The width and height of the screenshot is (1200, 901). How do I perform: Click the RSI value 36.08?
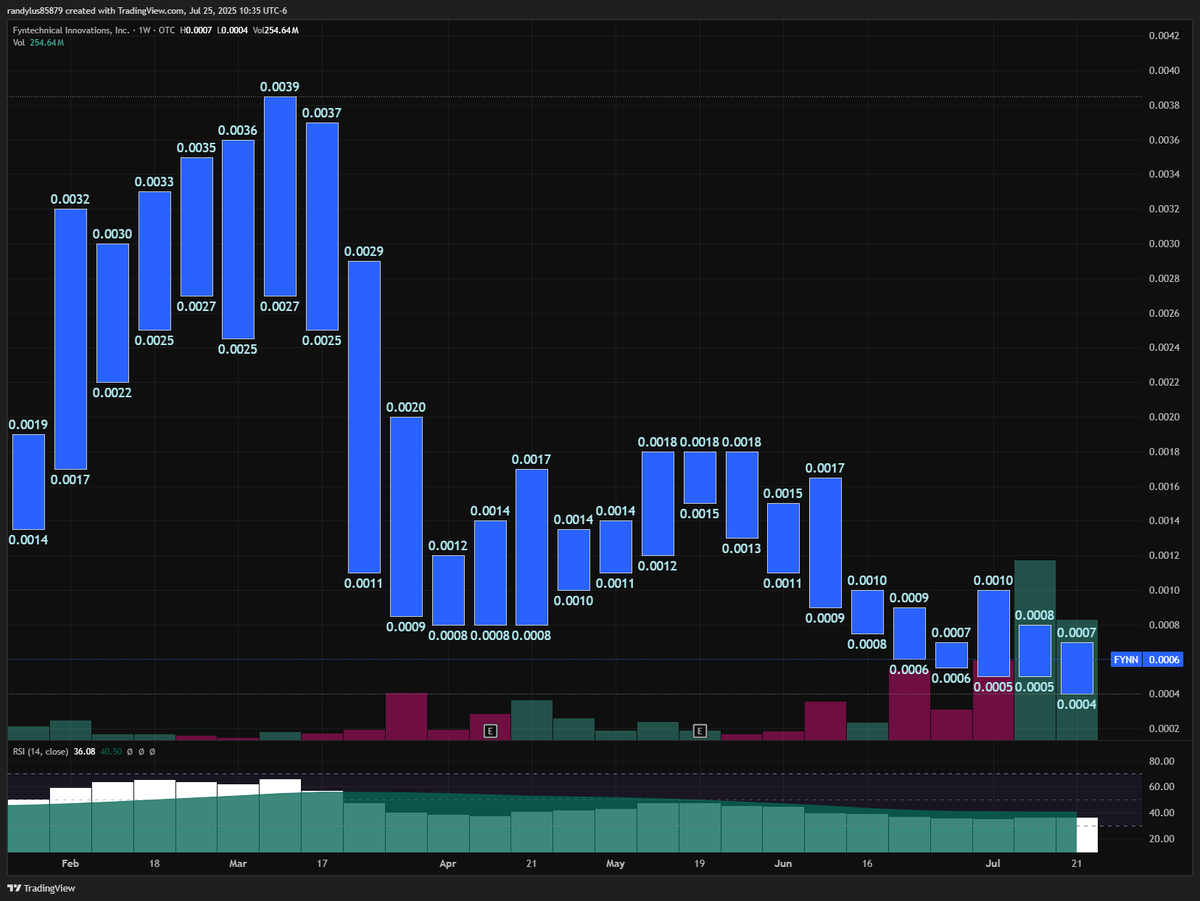(x=84, y=750)
